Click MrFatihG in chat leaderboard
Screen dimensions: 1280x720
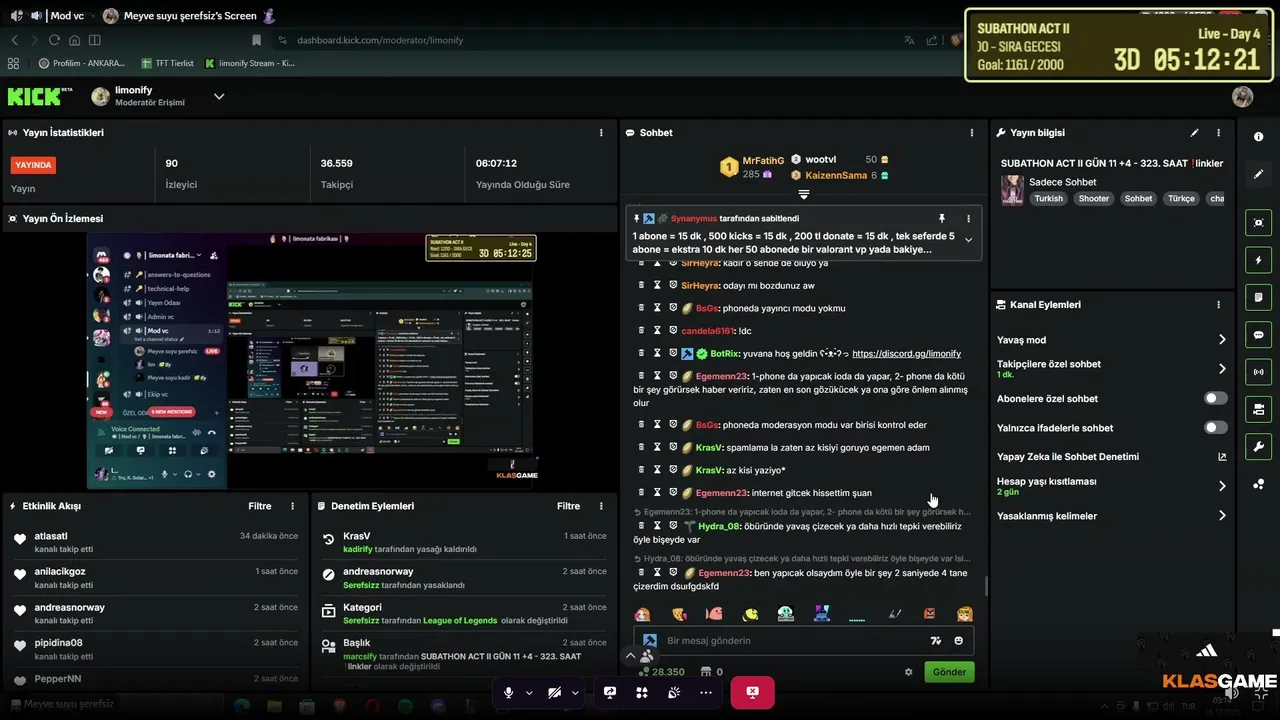(763, 160)
